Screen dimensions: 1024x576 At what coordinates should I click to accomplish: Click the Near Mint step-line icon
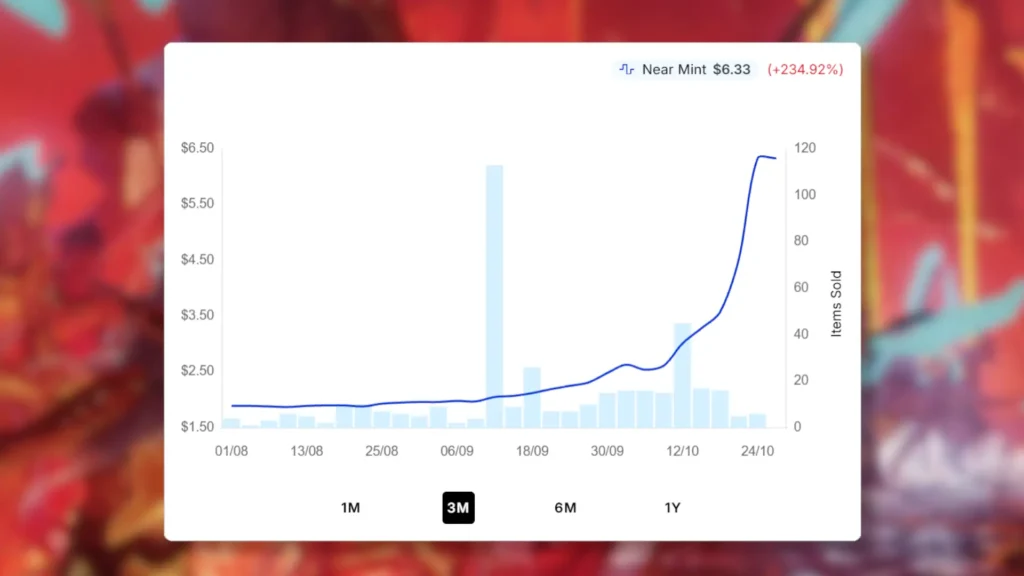(627, 69)
